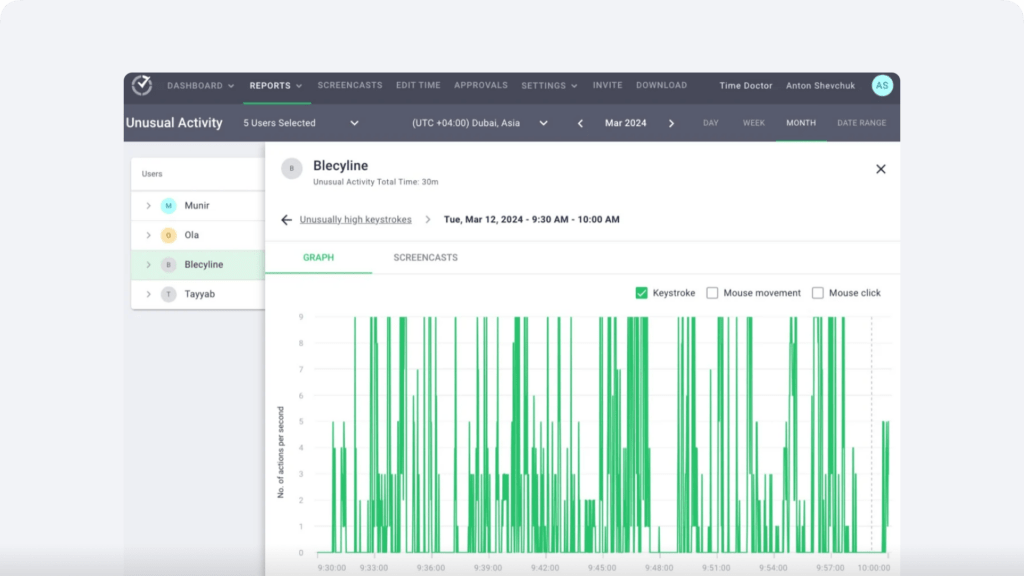Expand the Tayyab user row chevron
The image size is (1024, 576).
point(148,294)
